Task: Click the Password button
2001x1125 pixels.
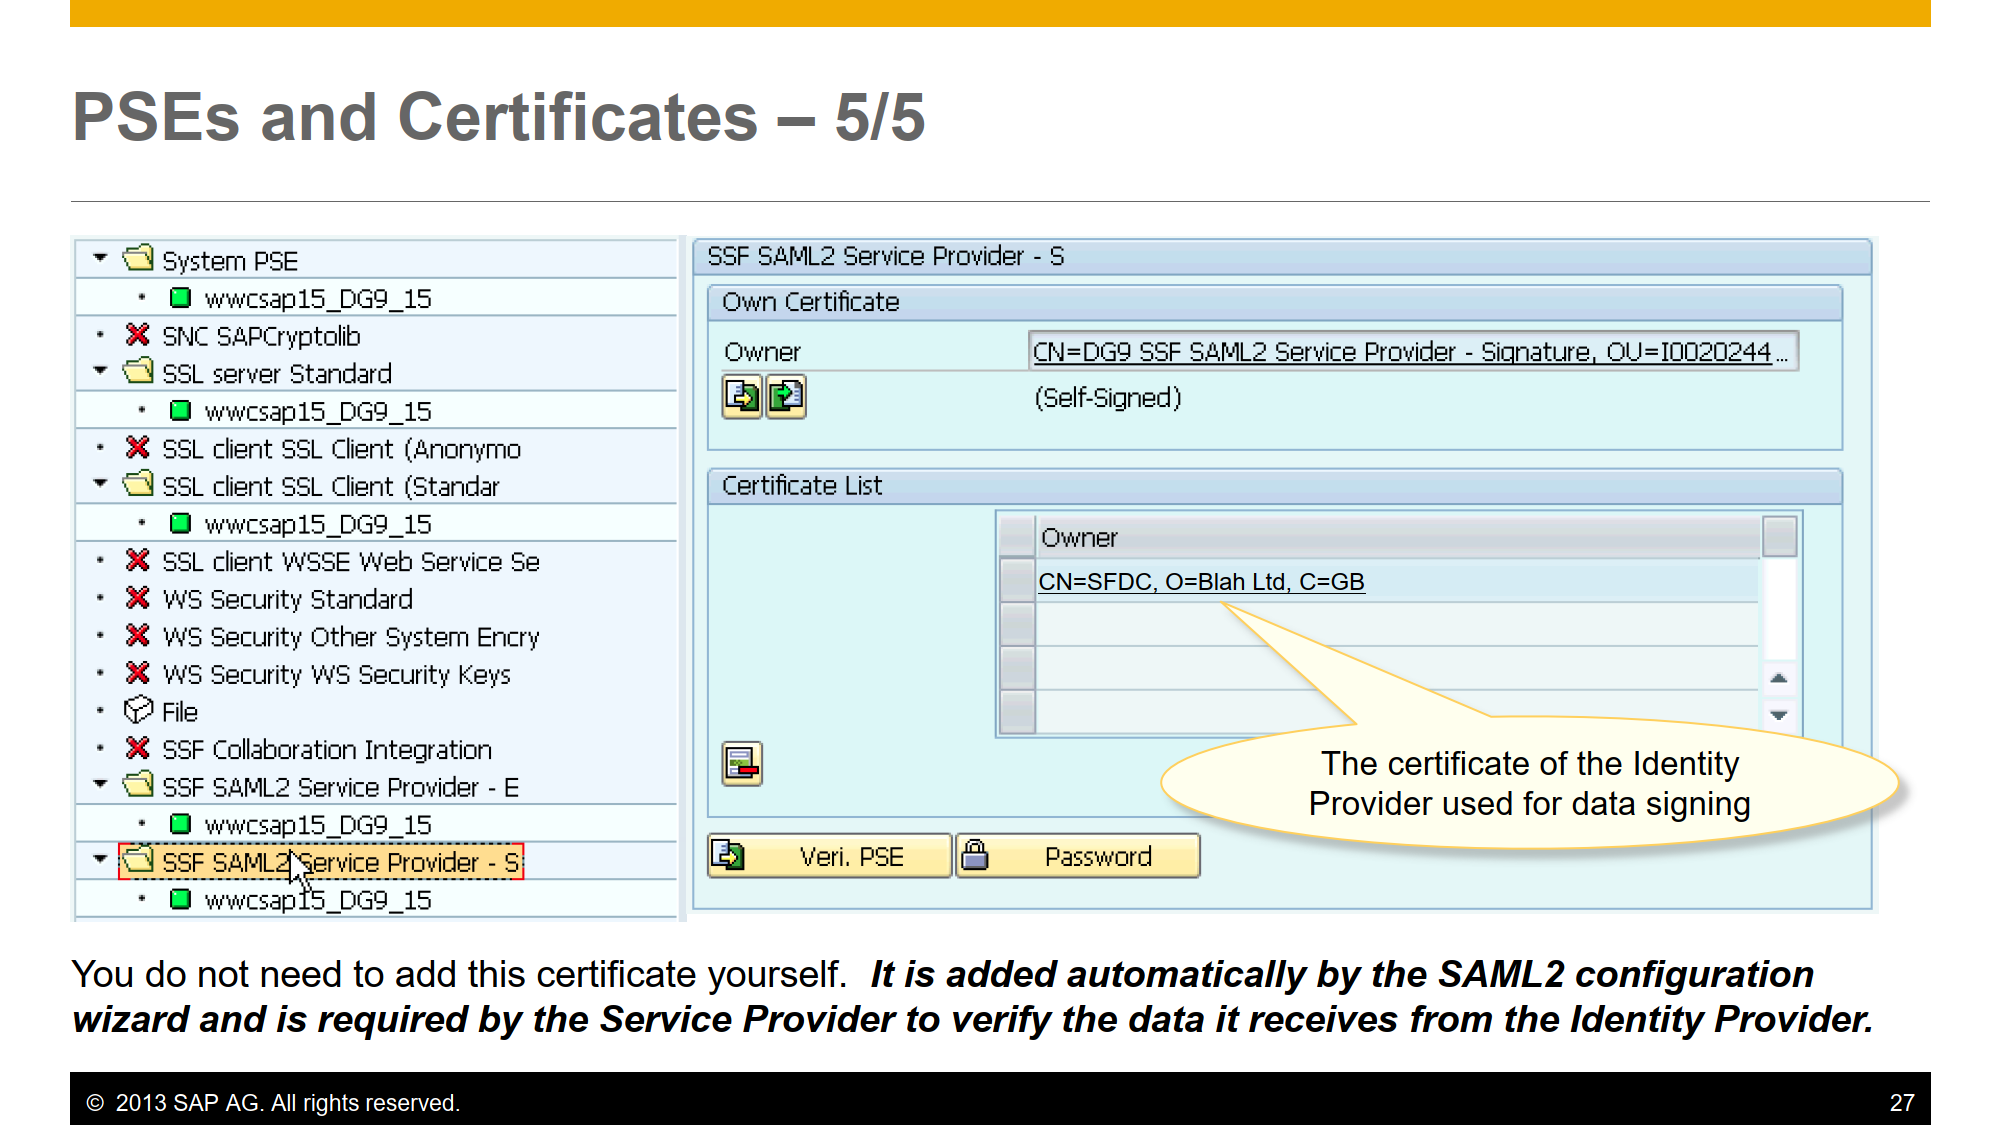Action: [x=1078, y=856]
